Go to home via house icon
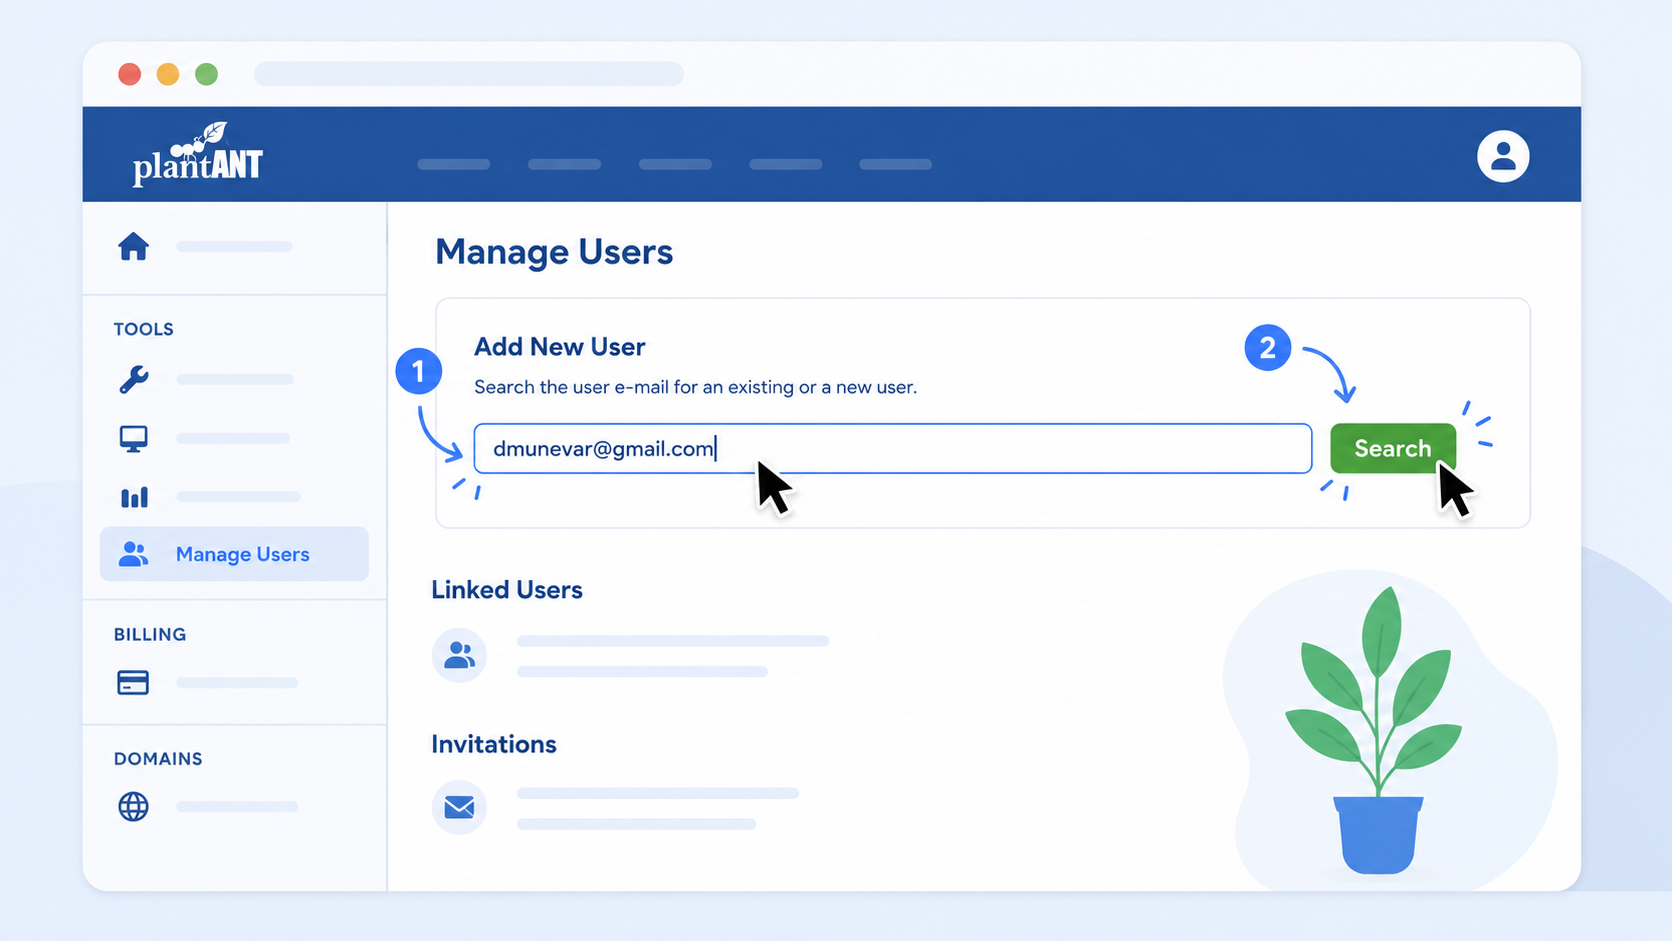This screenshot has height=941, width=1672. click(x=133, y=246)
